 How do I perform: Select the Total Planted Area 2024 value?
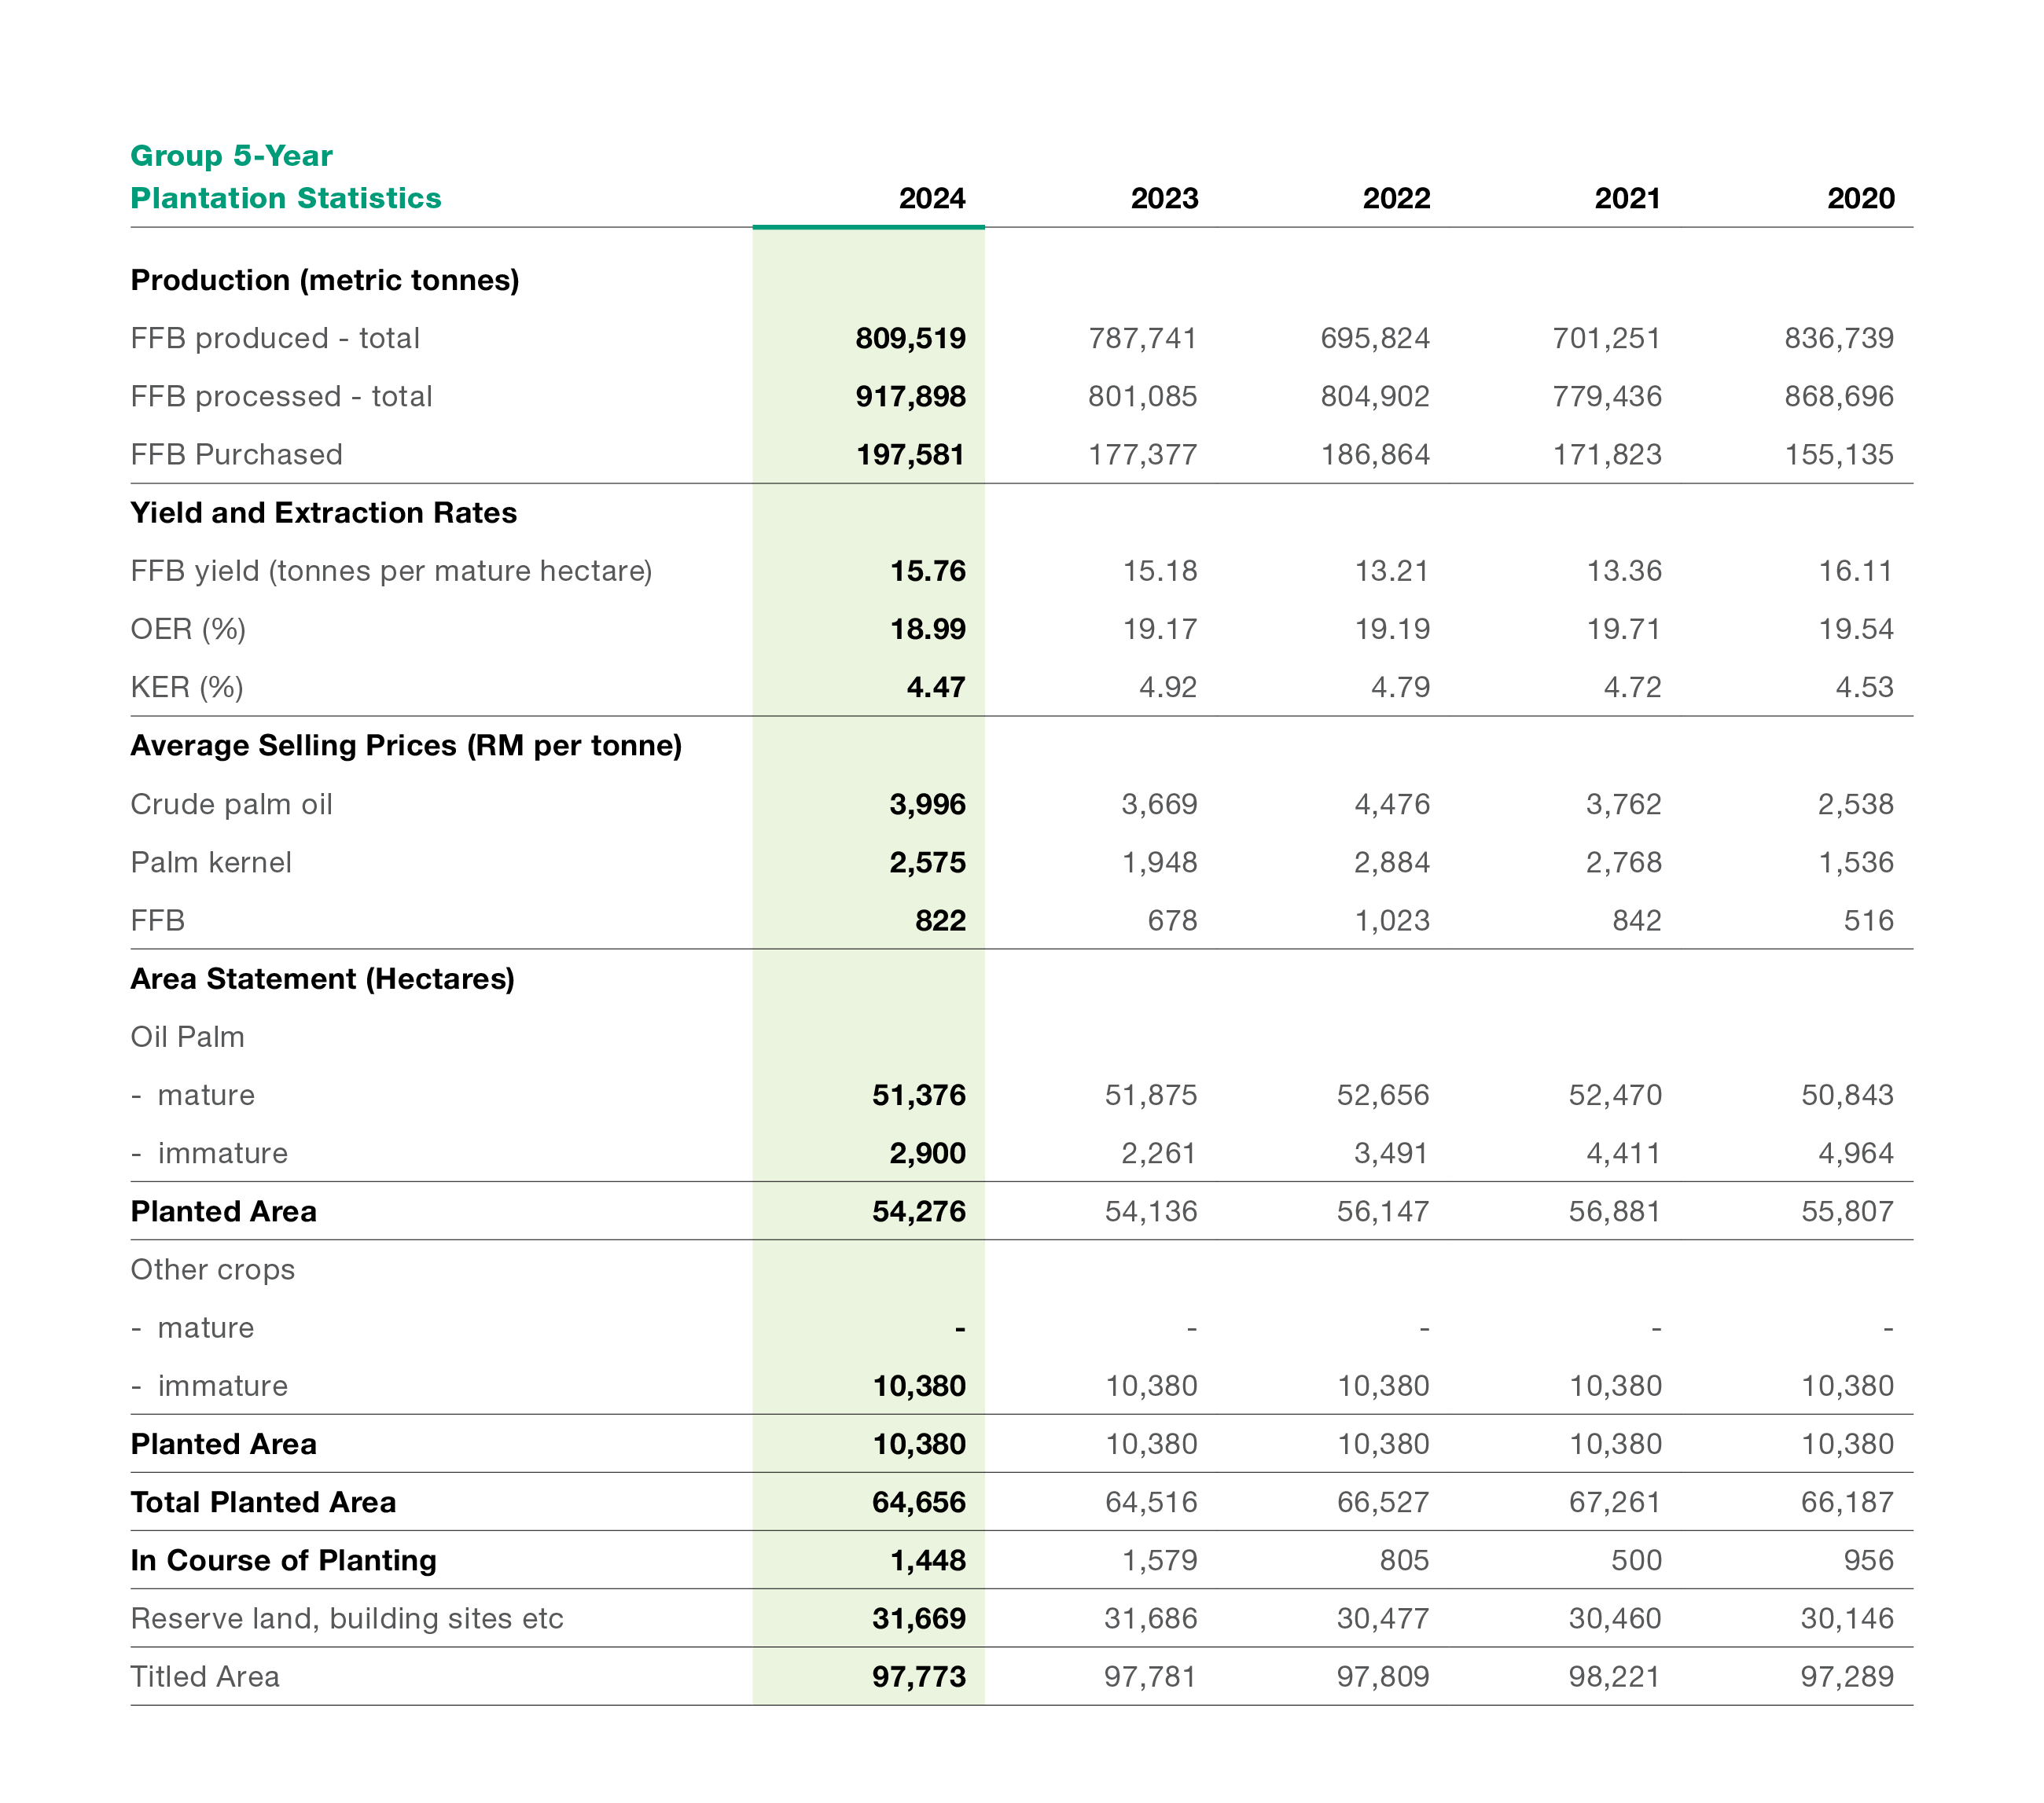(x=918, y=1502)
